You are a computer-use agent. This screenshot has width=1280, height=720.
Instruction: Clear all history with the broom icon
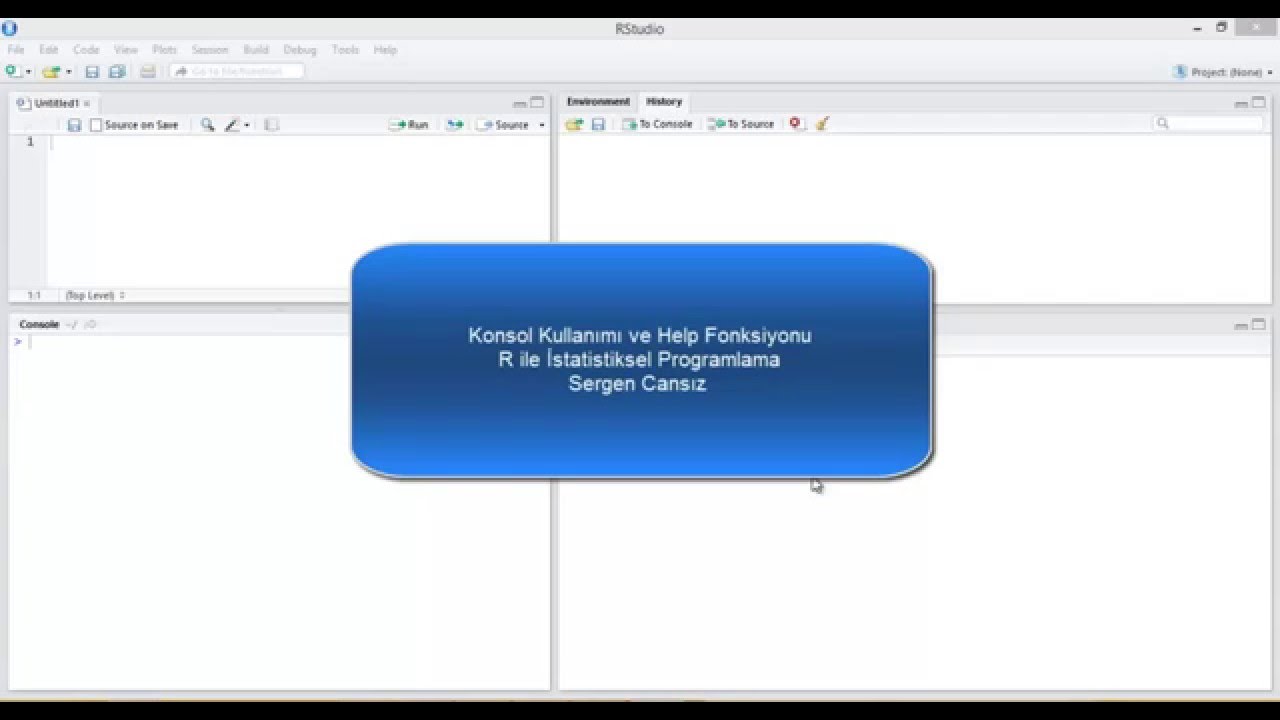[822, 124]
